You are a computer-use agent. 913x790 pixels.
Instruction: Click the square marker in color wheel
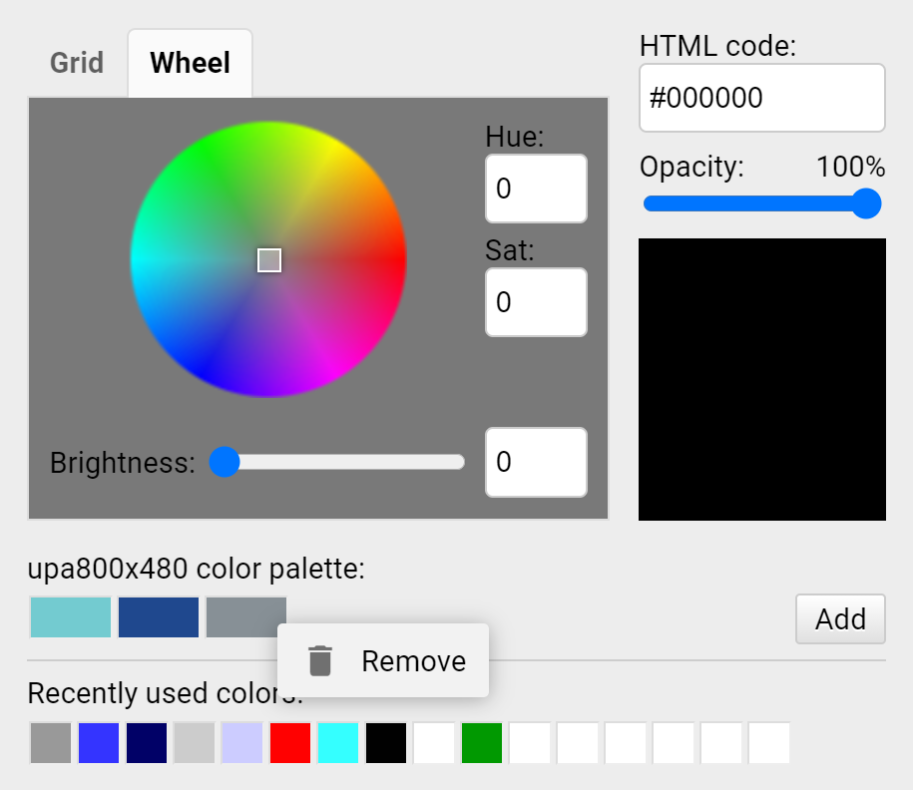point(270,260)
